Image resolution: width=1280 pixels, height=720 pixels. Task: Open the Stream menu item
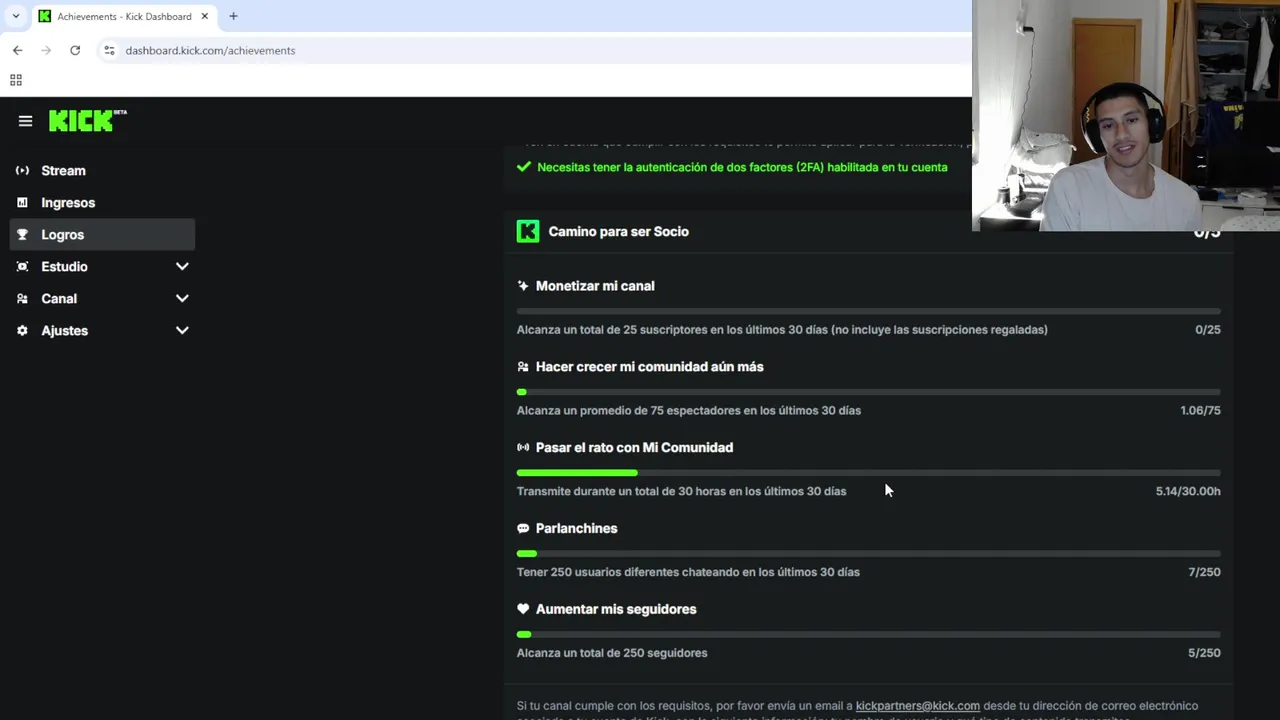coord(103,171)
